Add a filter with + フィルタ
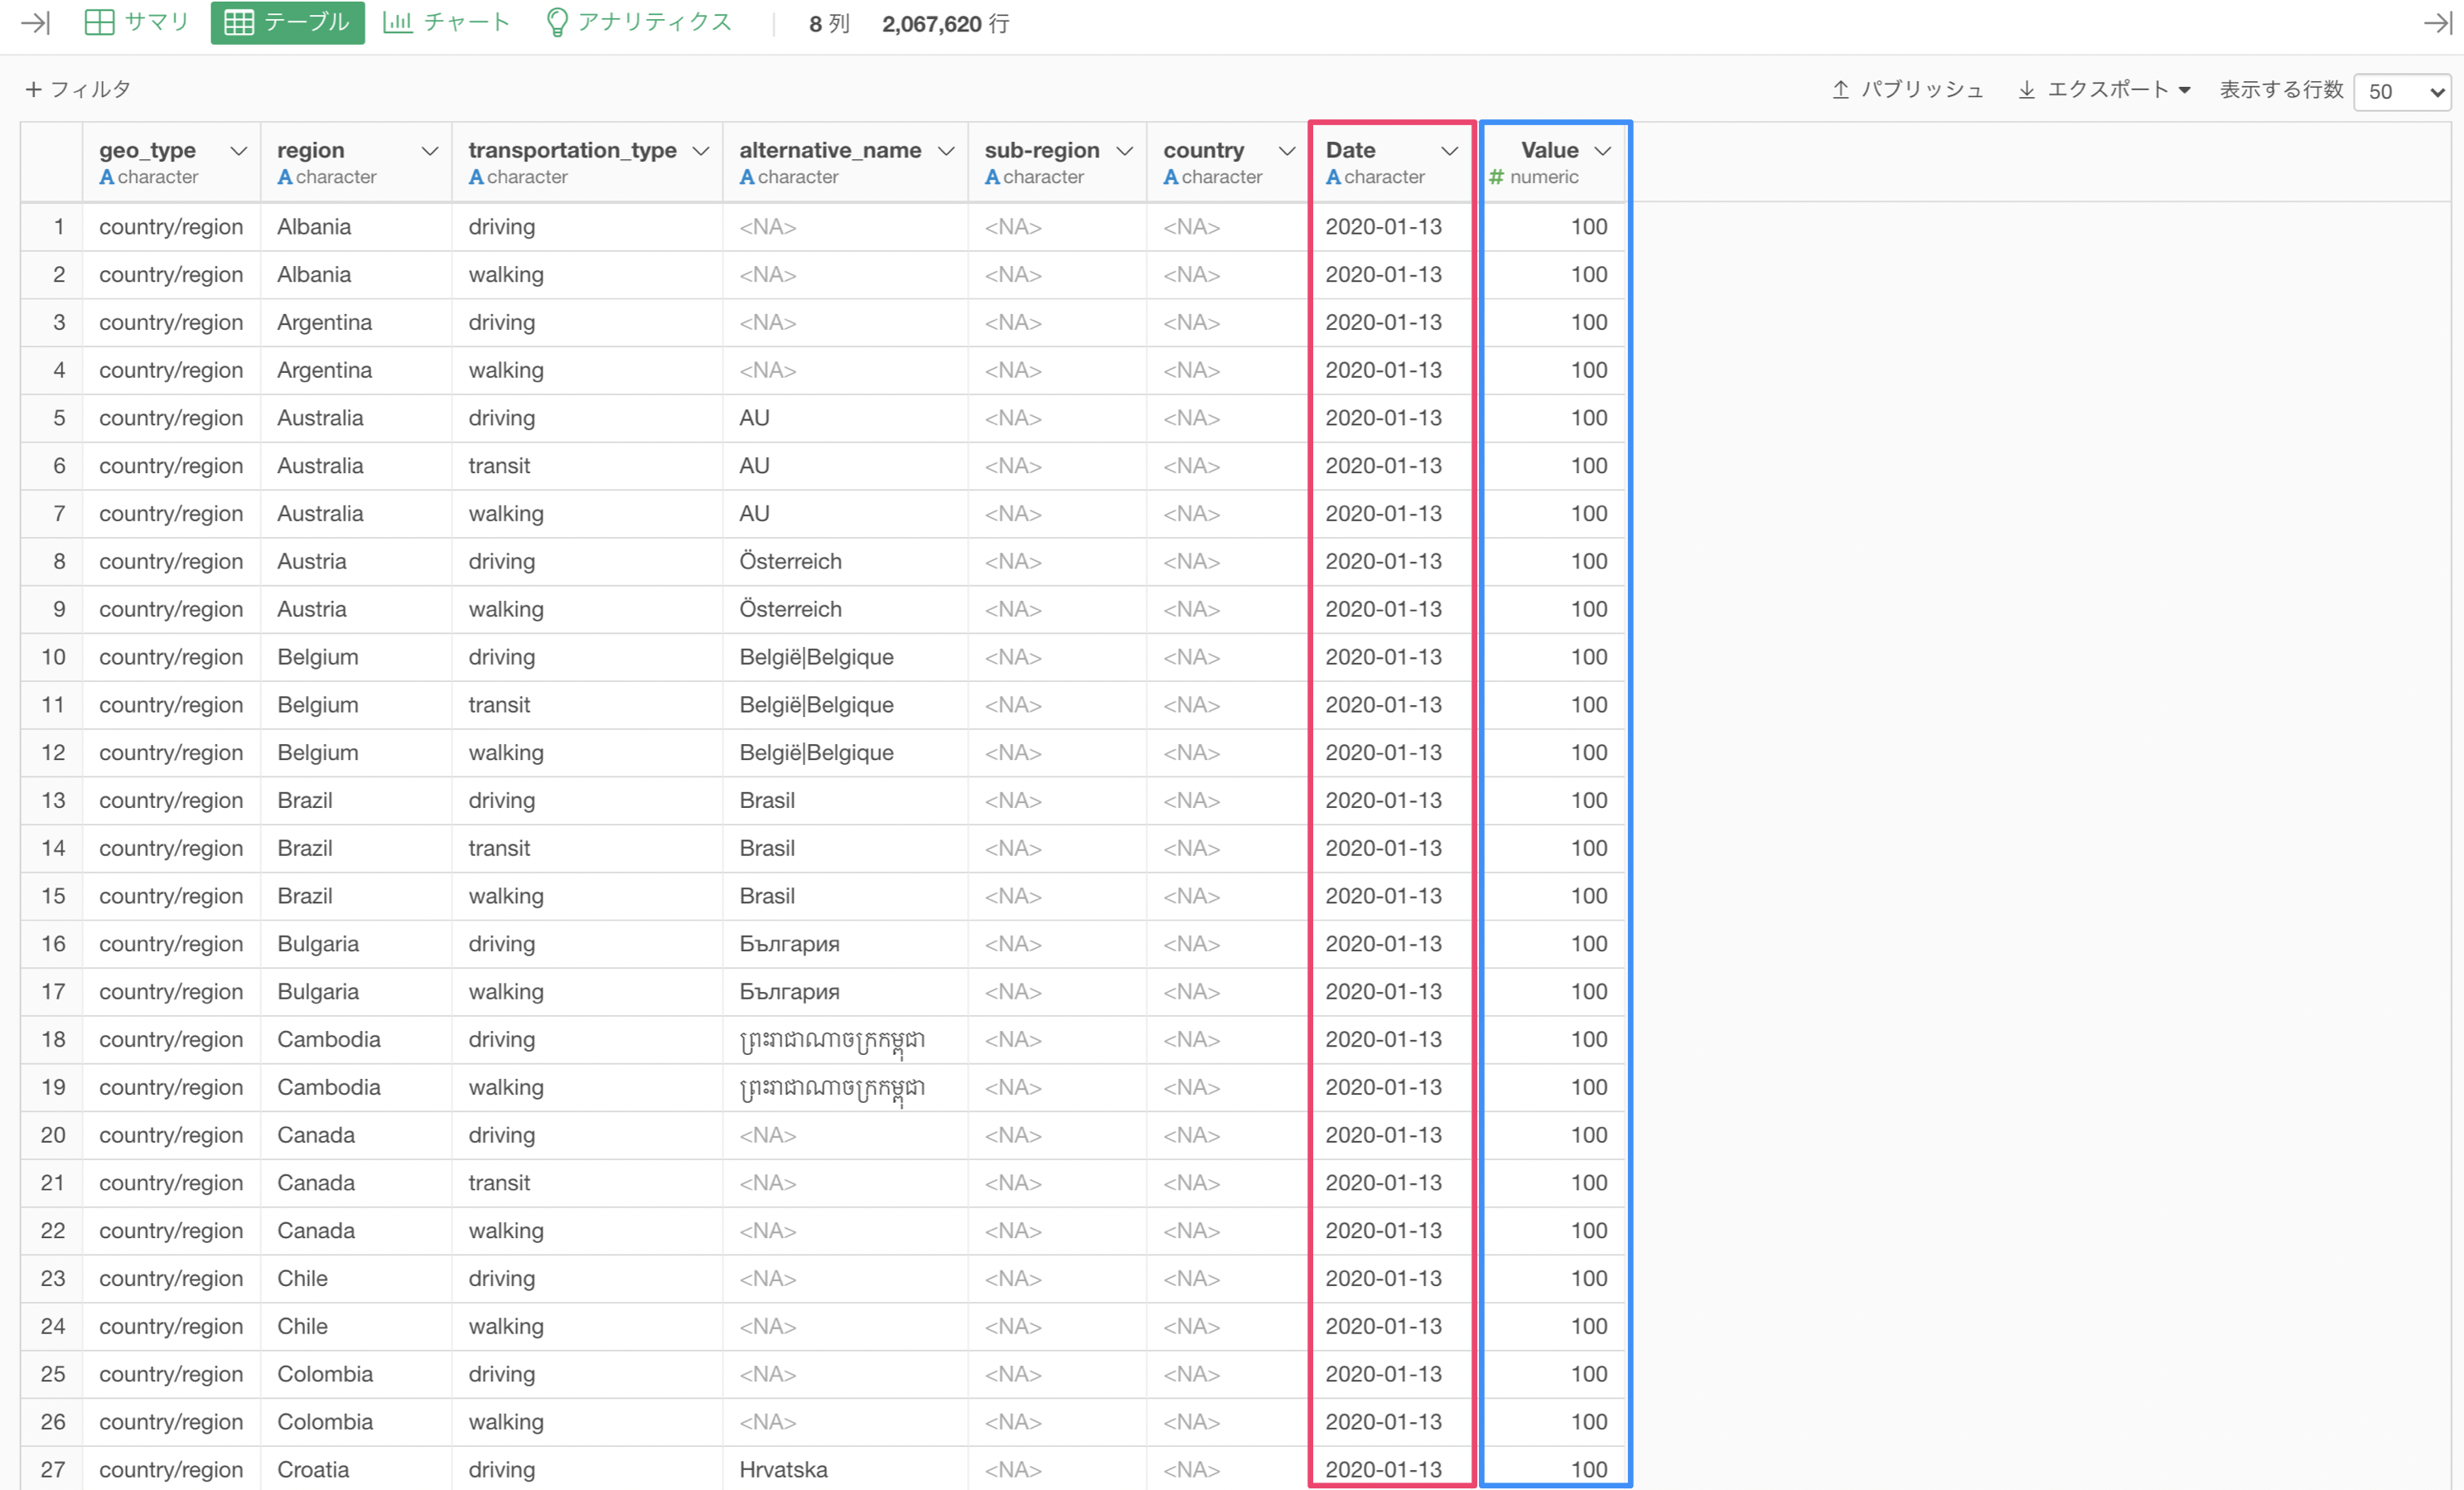Image resolution: width=2464 pixels, height=1490 pixels. click(78, 89)
